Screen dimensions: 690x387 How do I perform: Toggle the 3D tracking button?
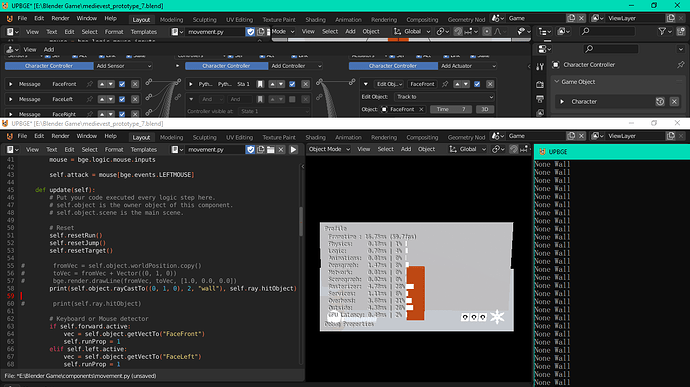coord(484,109)
